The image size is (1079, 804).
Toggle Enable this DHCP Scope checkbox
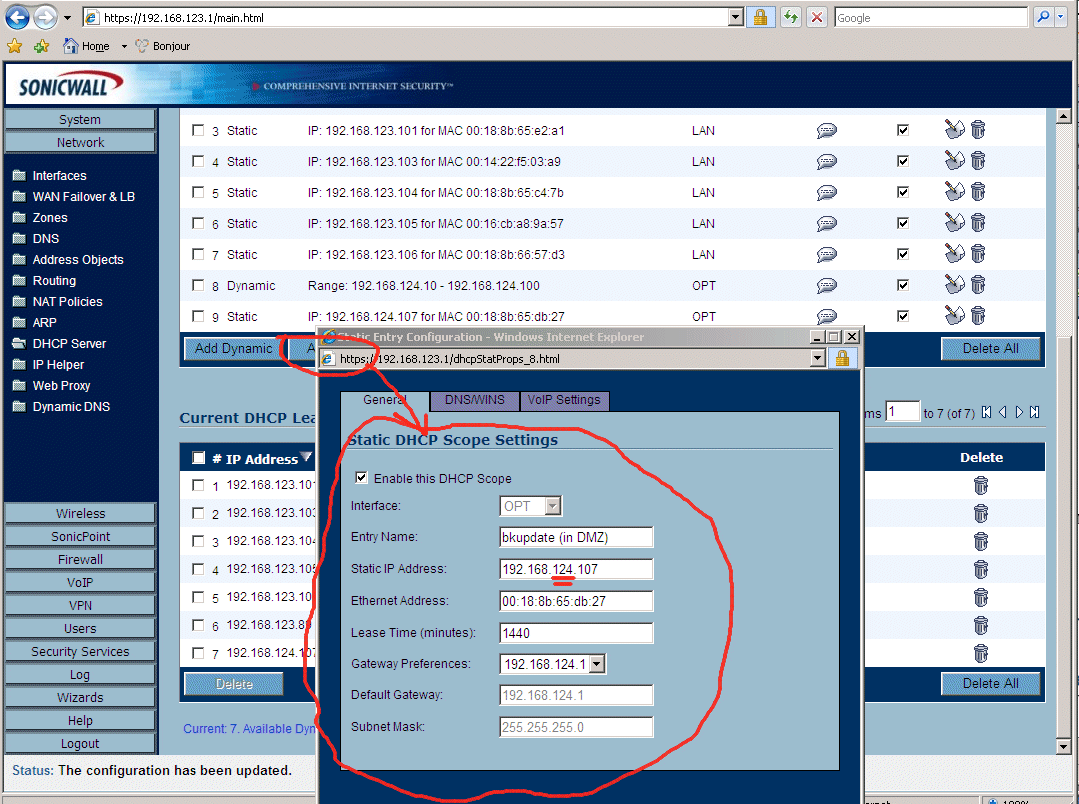[x=361, y=478]
